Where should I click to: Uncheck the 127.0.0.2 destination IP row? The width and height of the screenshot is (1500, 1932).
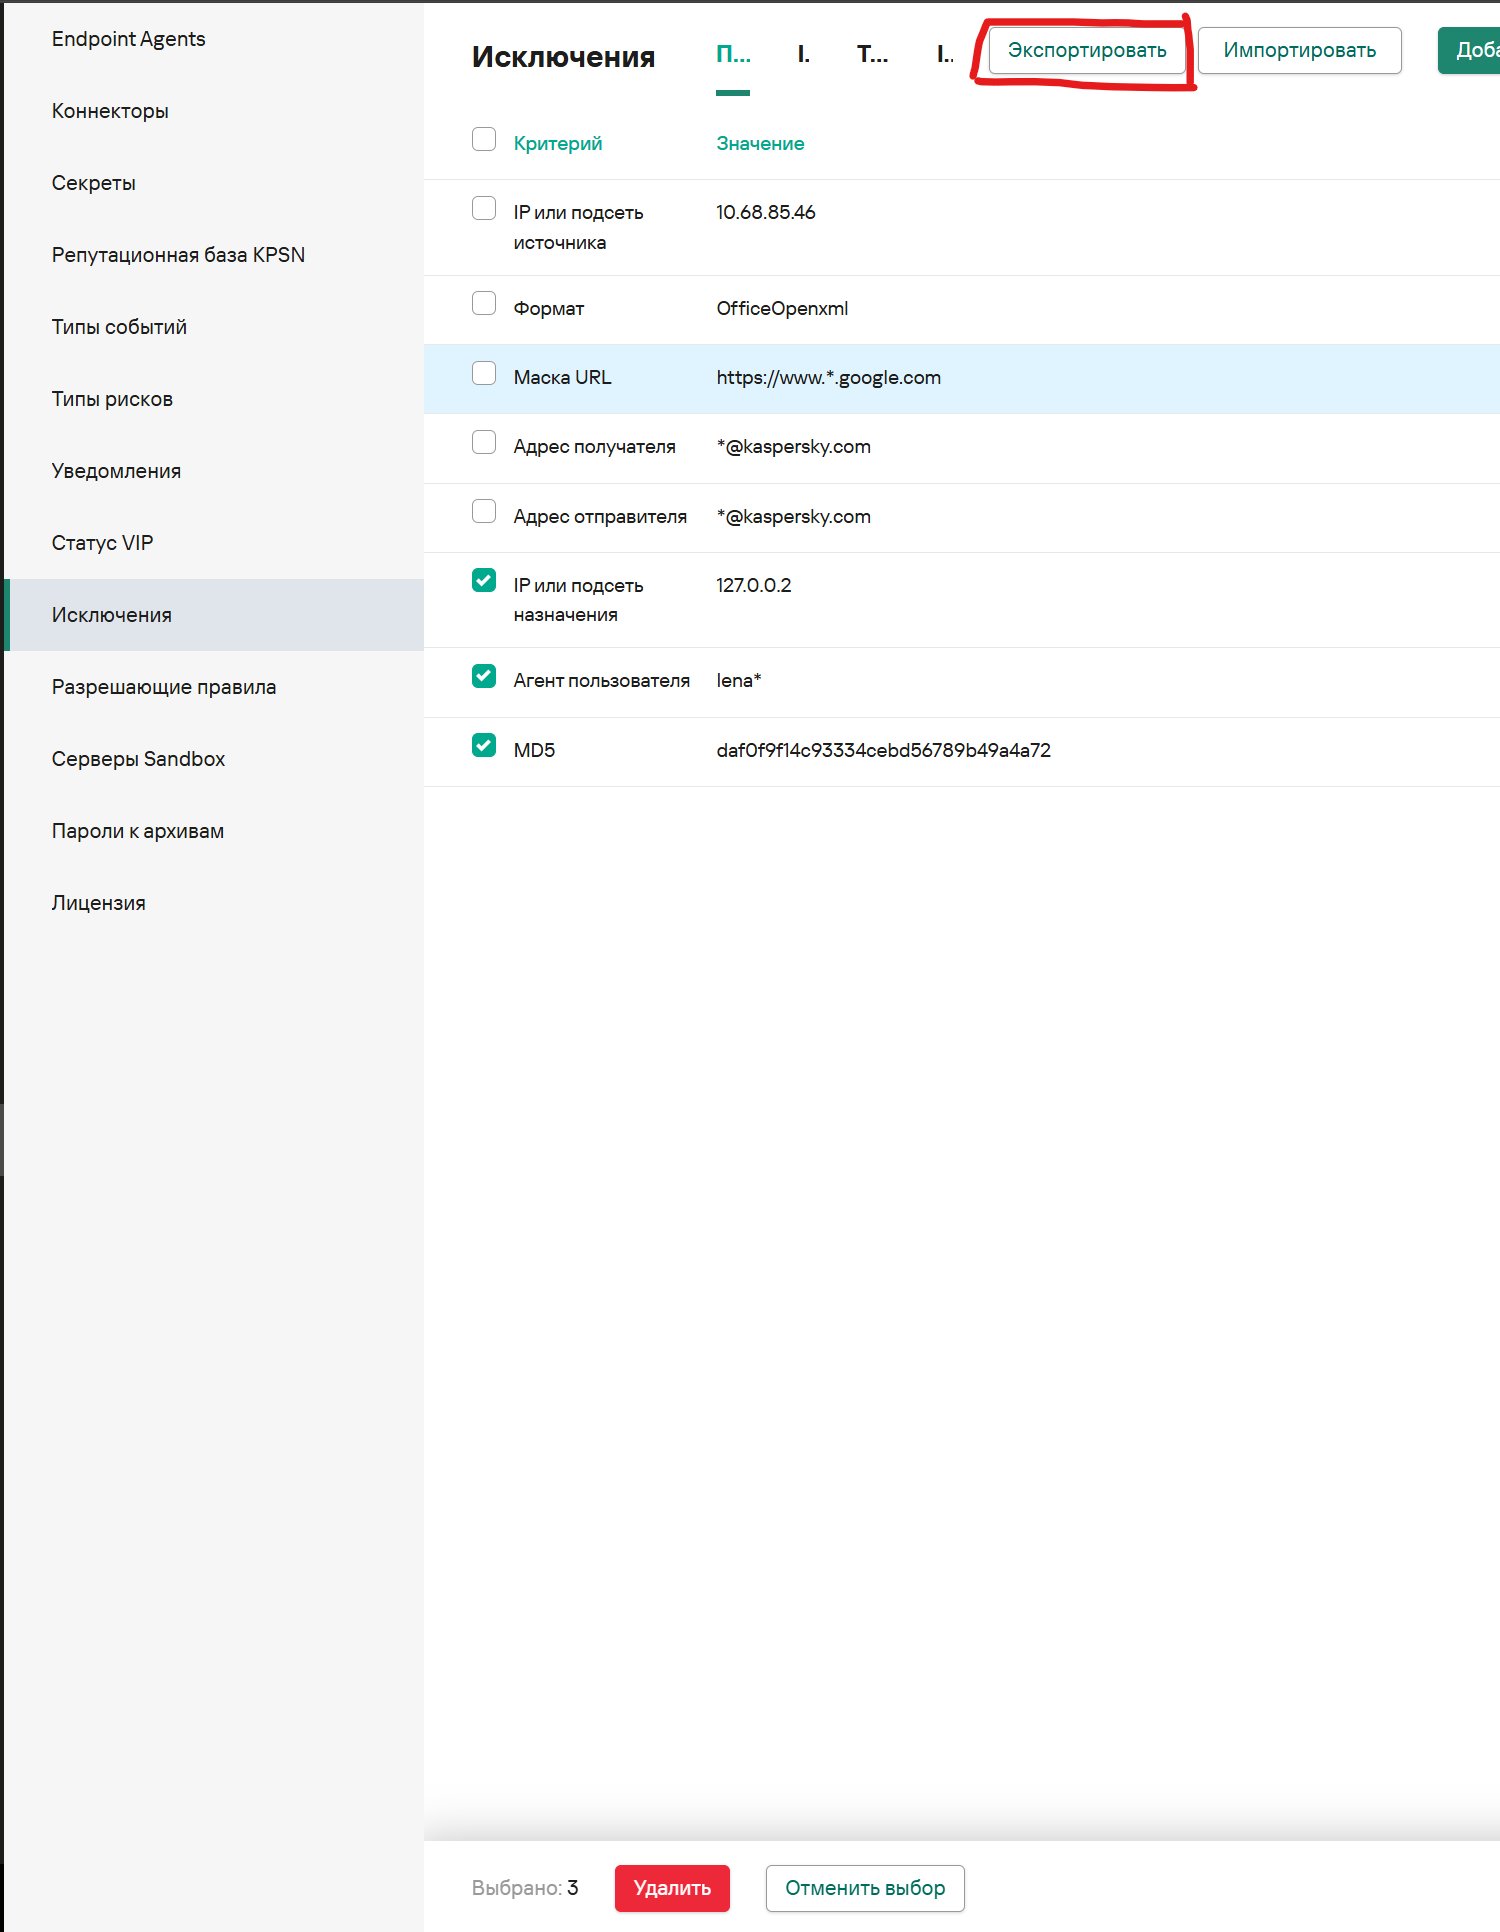pyautogui.click(x=484, y=581)
